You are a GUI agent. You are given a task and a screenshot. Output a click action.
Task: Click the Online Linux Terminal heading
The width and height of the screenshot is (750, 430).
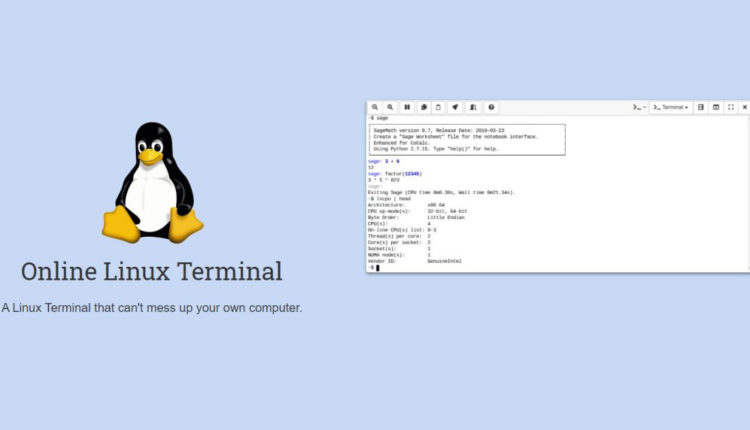[152, 271]
